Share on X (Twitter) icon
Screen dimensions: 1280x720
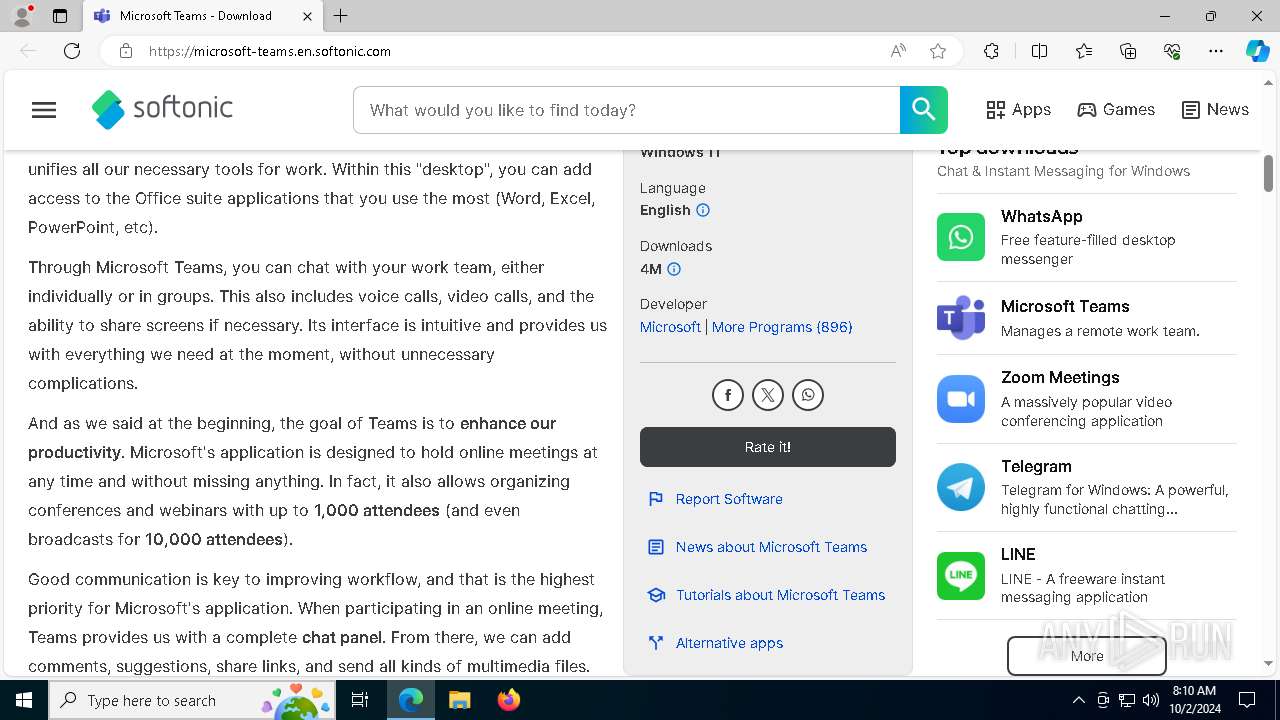[768, 396]
